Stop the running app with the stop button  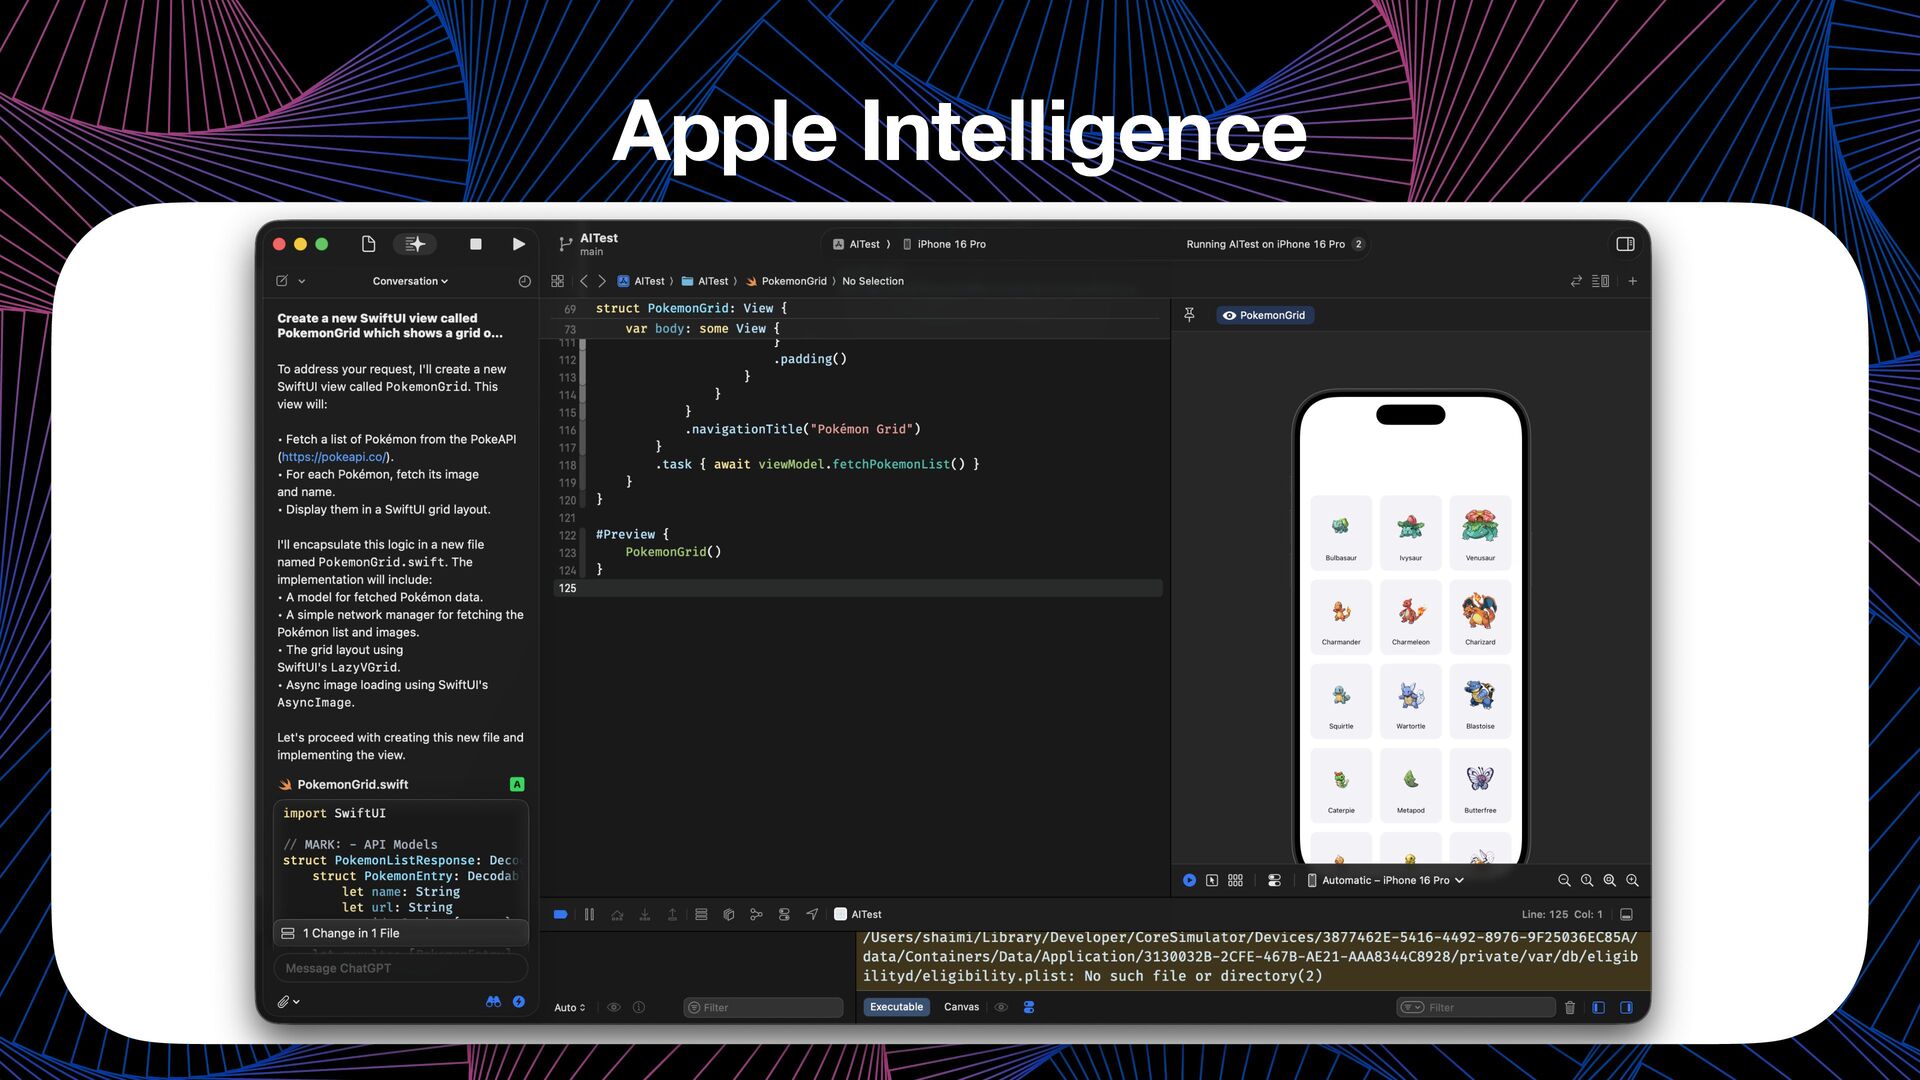[476, 244]
